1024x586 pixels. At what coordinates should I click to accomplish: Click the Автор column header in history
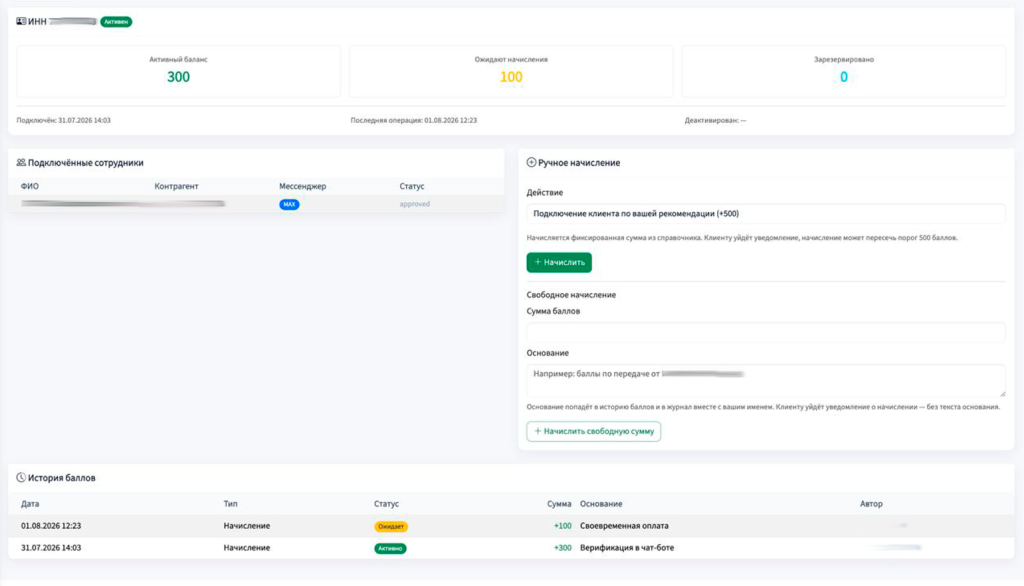[871, 504]
